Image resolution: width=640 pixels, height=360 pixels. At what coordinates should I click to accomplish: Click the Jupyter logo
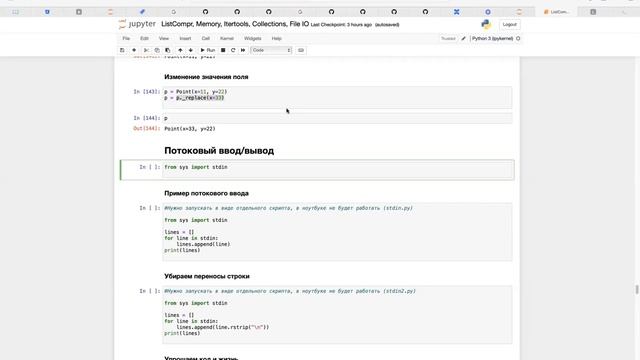coord(137,24)
